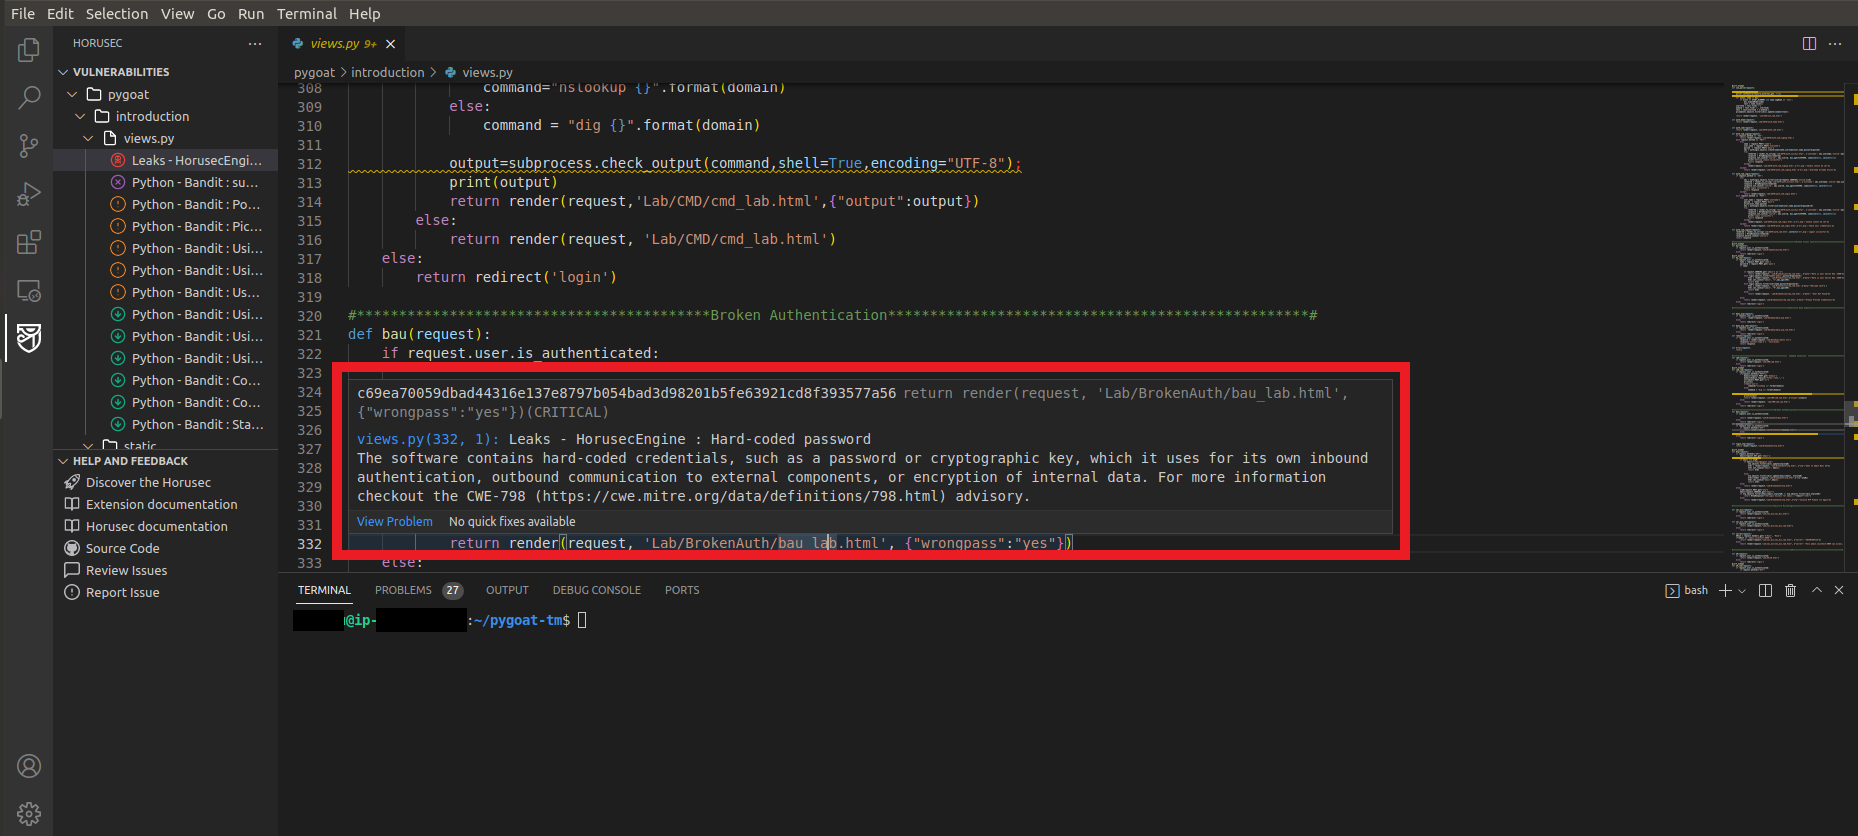Open the Accounts menu icon
This screenshot has height=836, width=1858.
[x=29, y=766]
